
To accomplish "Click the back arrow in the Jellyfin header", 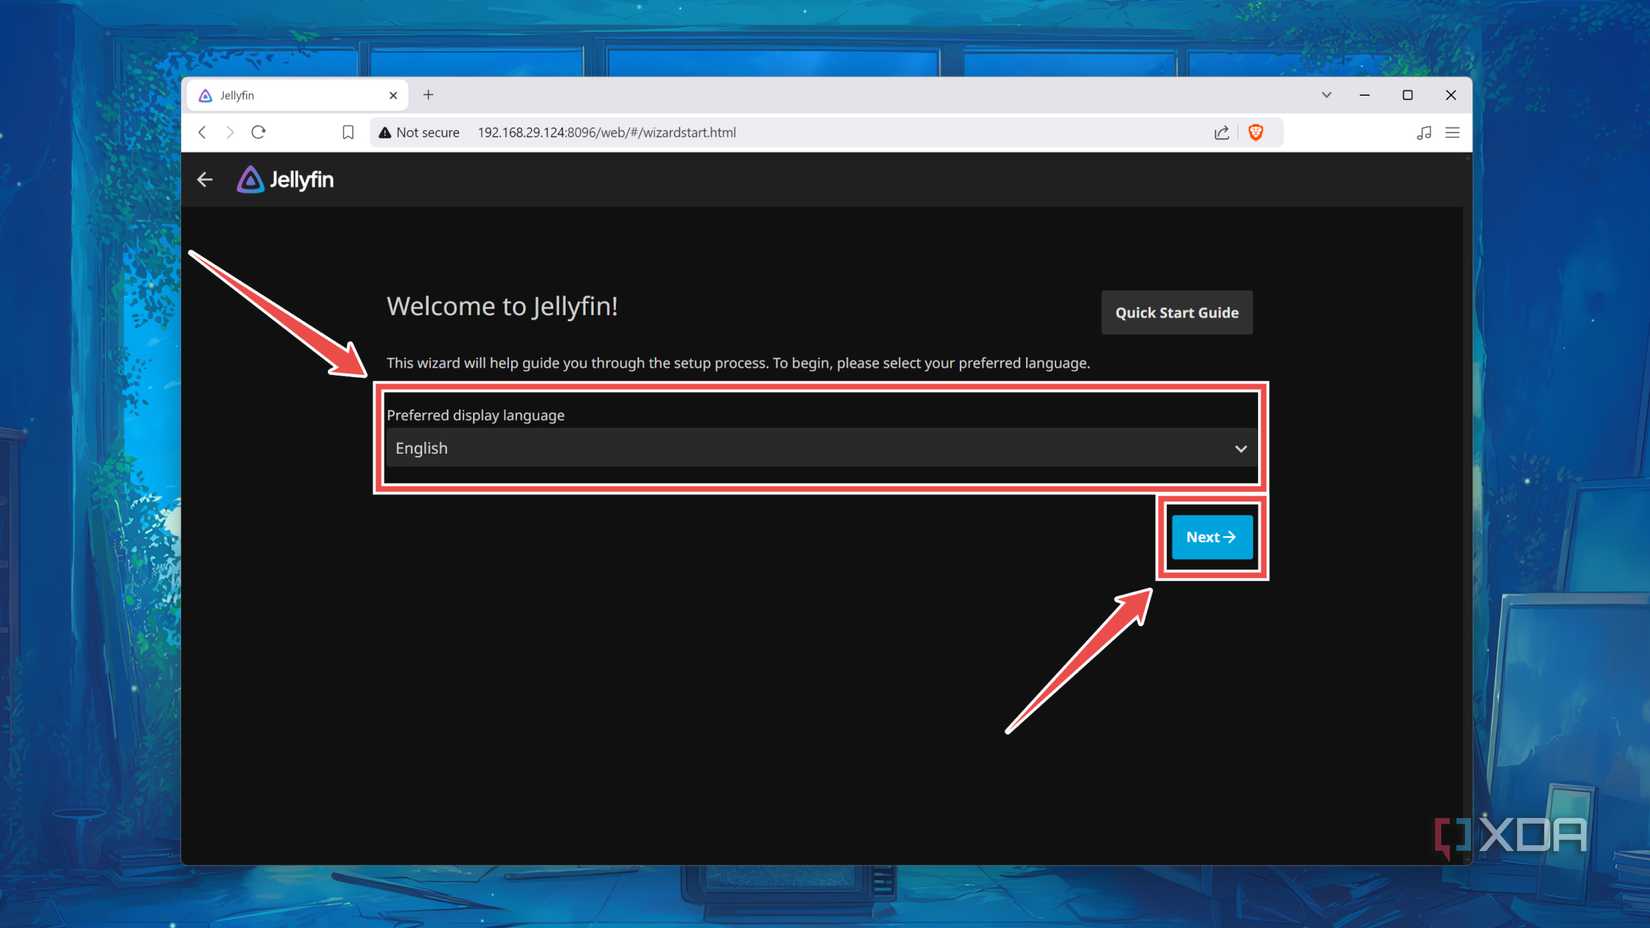I will click(204, 179).
